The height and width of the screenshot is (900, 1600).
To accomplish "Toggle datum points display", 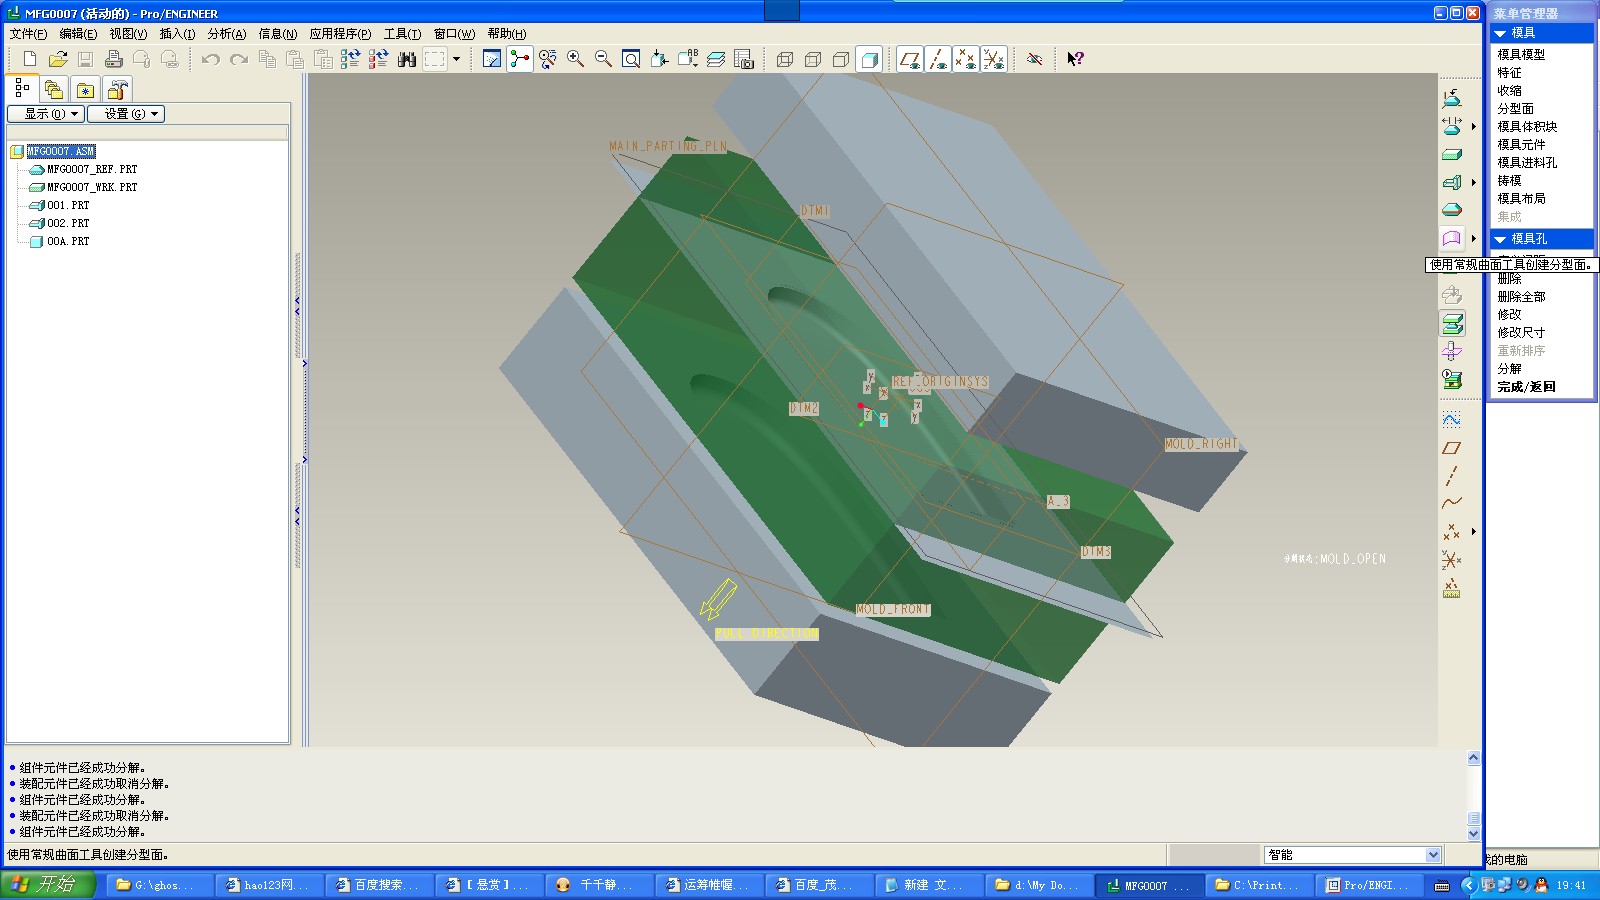I will pos(965,59).
